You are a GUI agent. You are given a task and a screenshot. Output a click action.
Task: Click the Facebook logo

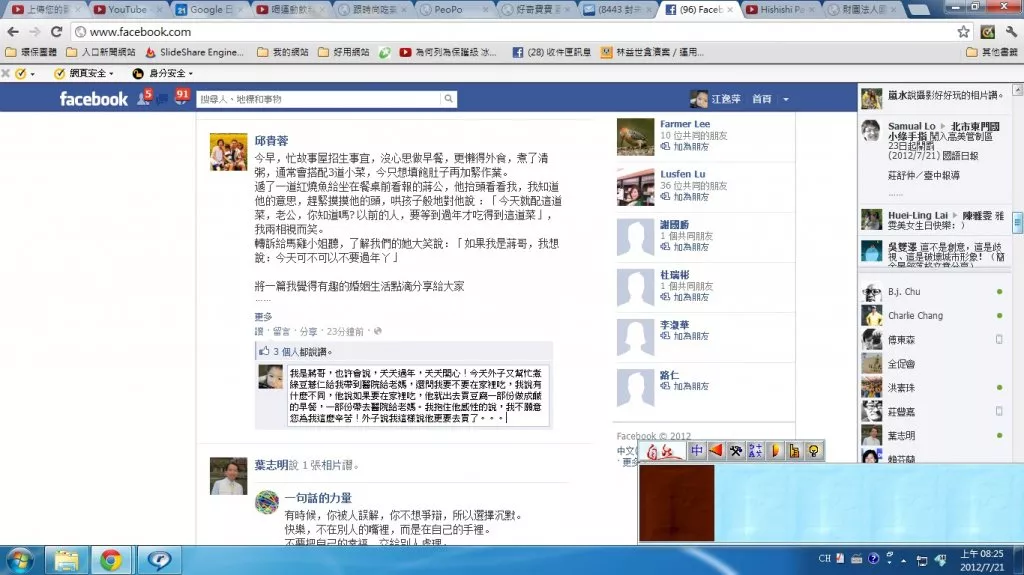93,99
